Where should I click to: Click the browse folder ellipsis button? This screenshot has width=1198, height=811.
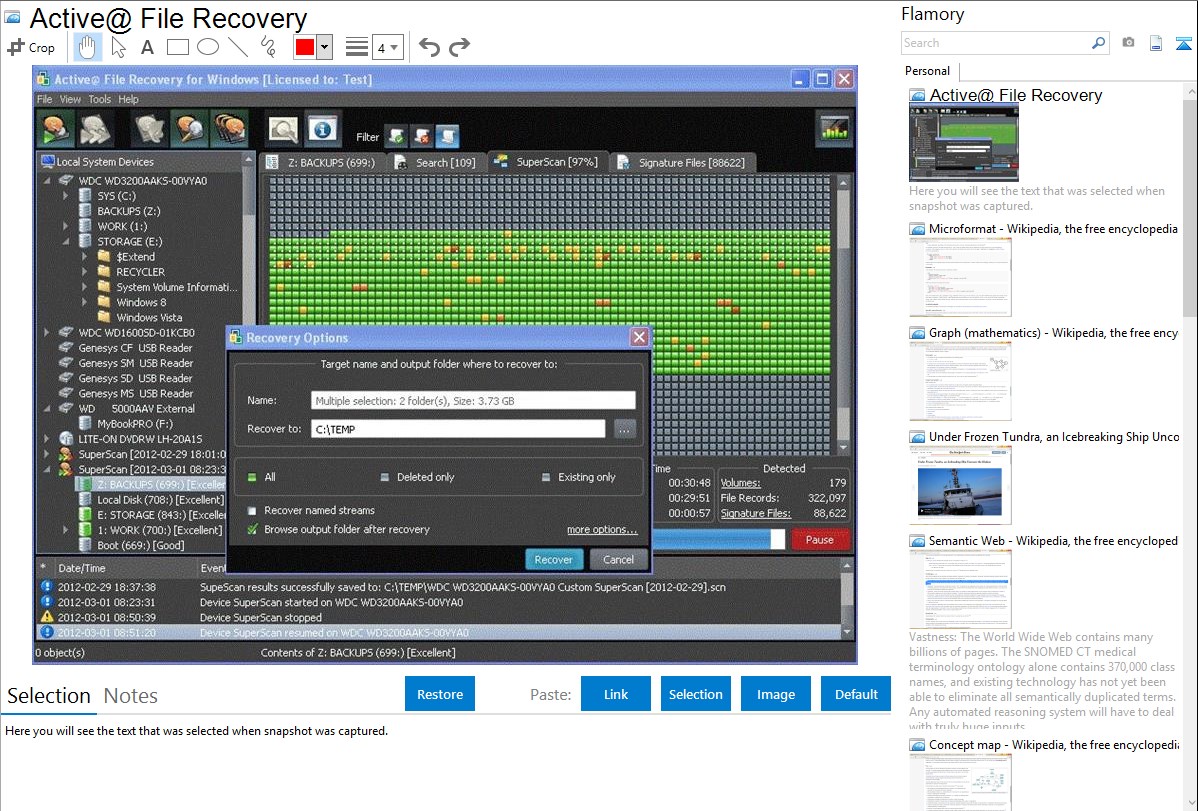624,430
